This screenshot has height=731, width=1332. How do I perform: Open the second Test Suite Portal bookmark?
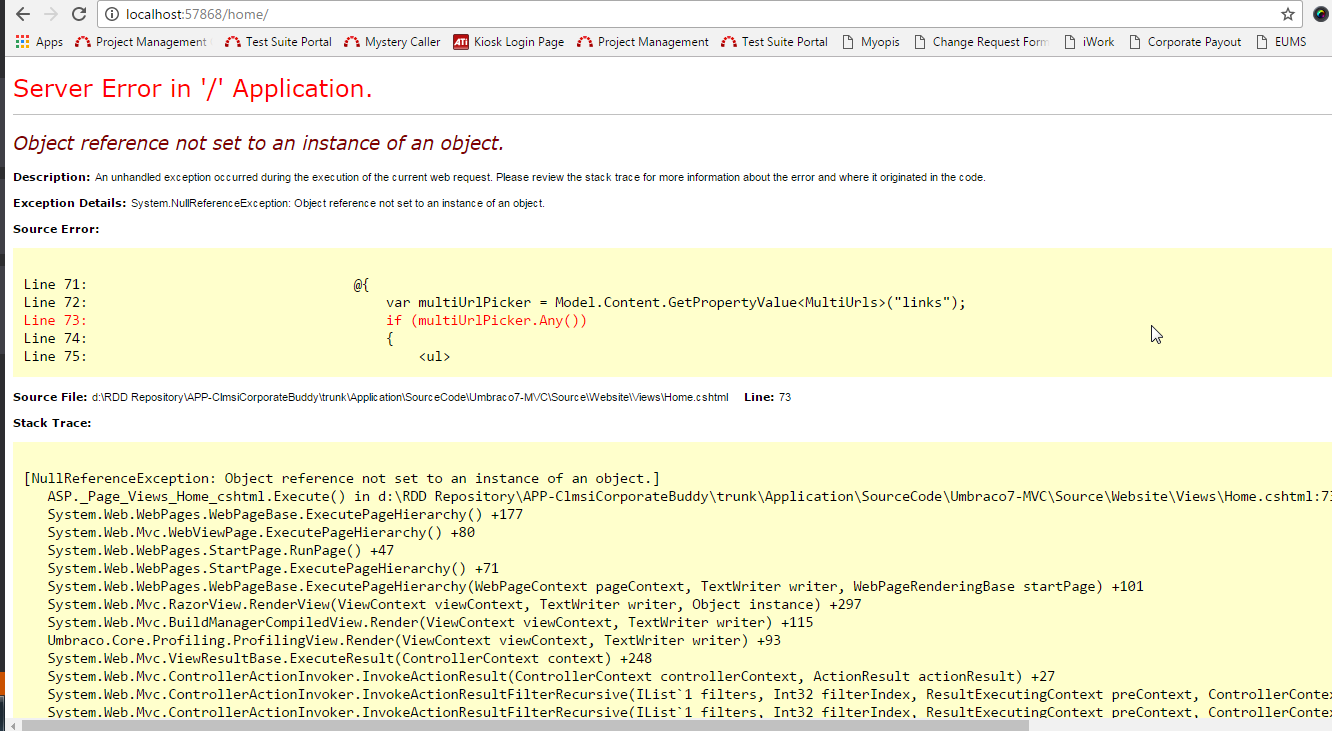[775, 42]
